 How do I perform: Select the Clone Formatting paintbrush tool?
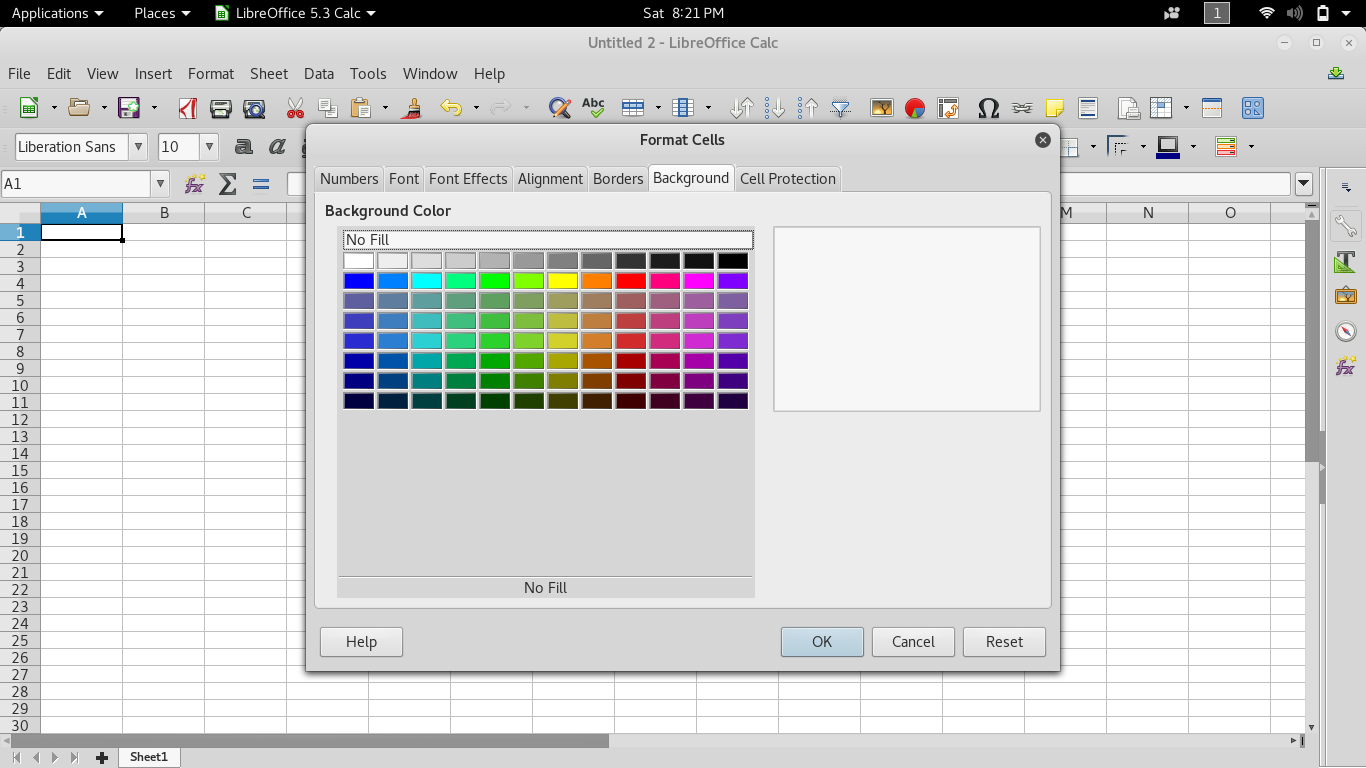[413, 107]
